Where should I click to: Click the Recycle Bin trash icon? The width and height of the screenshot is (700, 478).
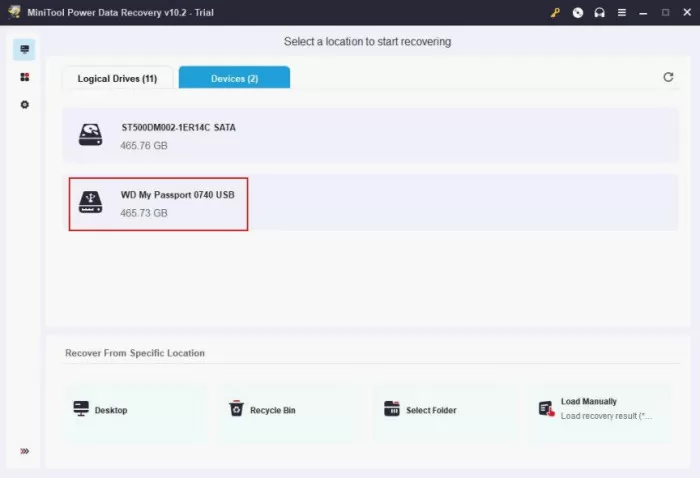236,408
